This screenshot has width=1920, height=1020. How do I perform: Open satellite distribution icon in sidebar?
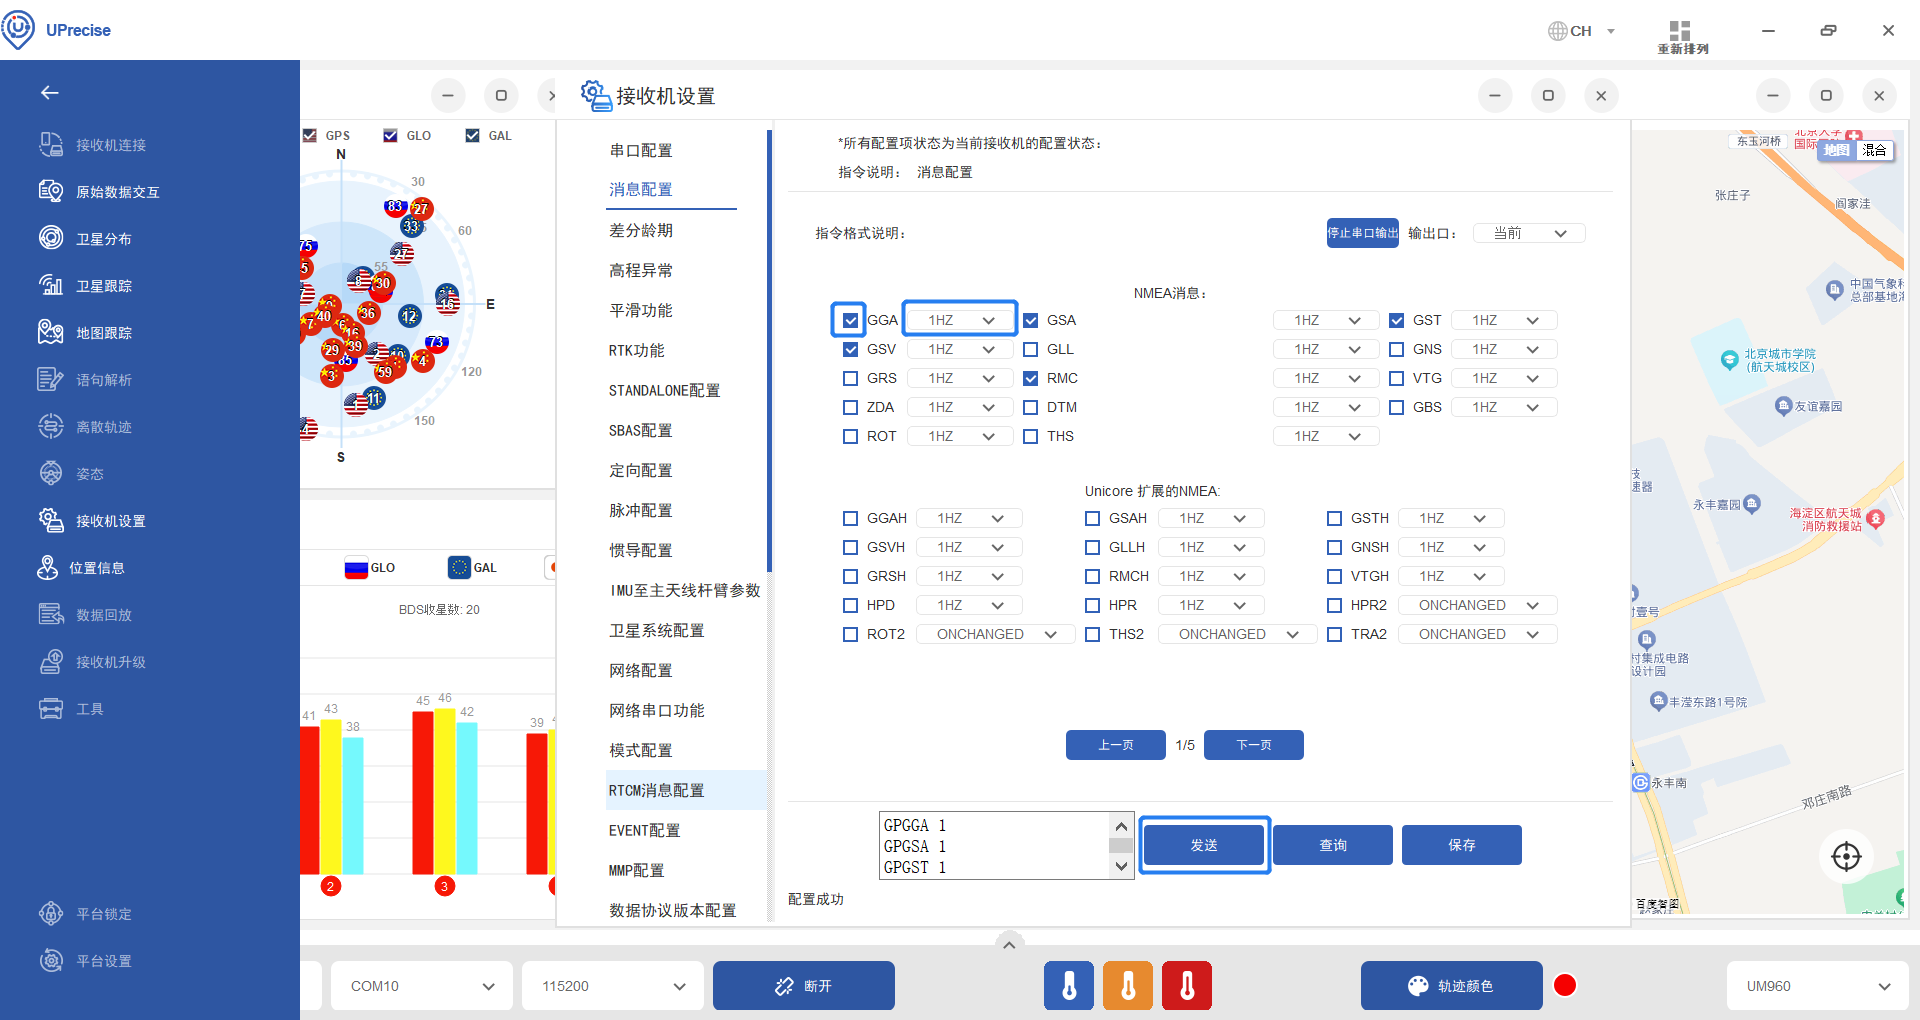coord(51,238)
